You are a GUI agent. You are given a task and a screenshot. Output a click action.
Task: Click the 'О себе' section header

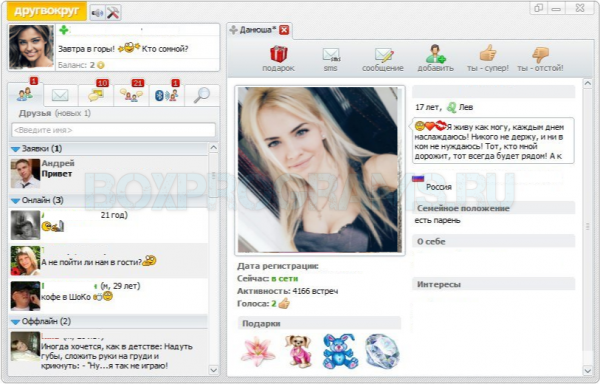pyautogui.click(x=493, y=242)
